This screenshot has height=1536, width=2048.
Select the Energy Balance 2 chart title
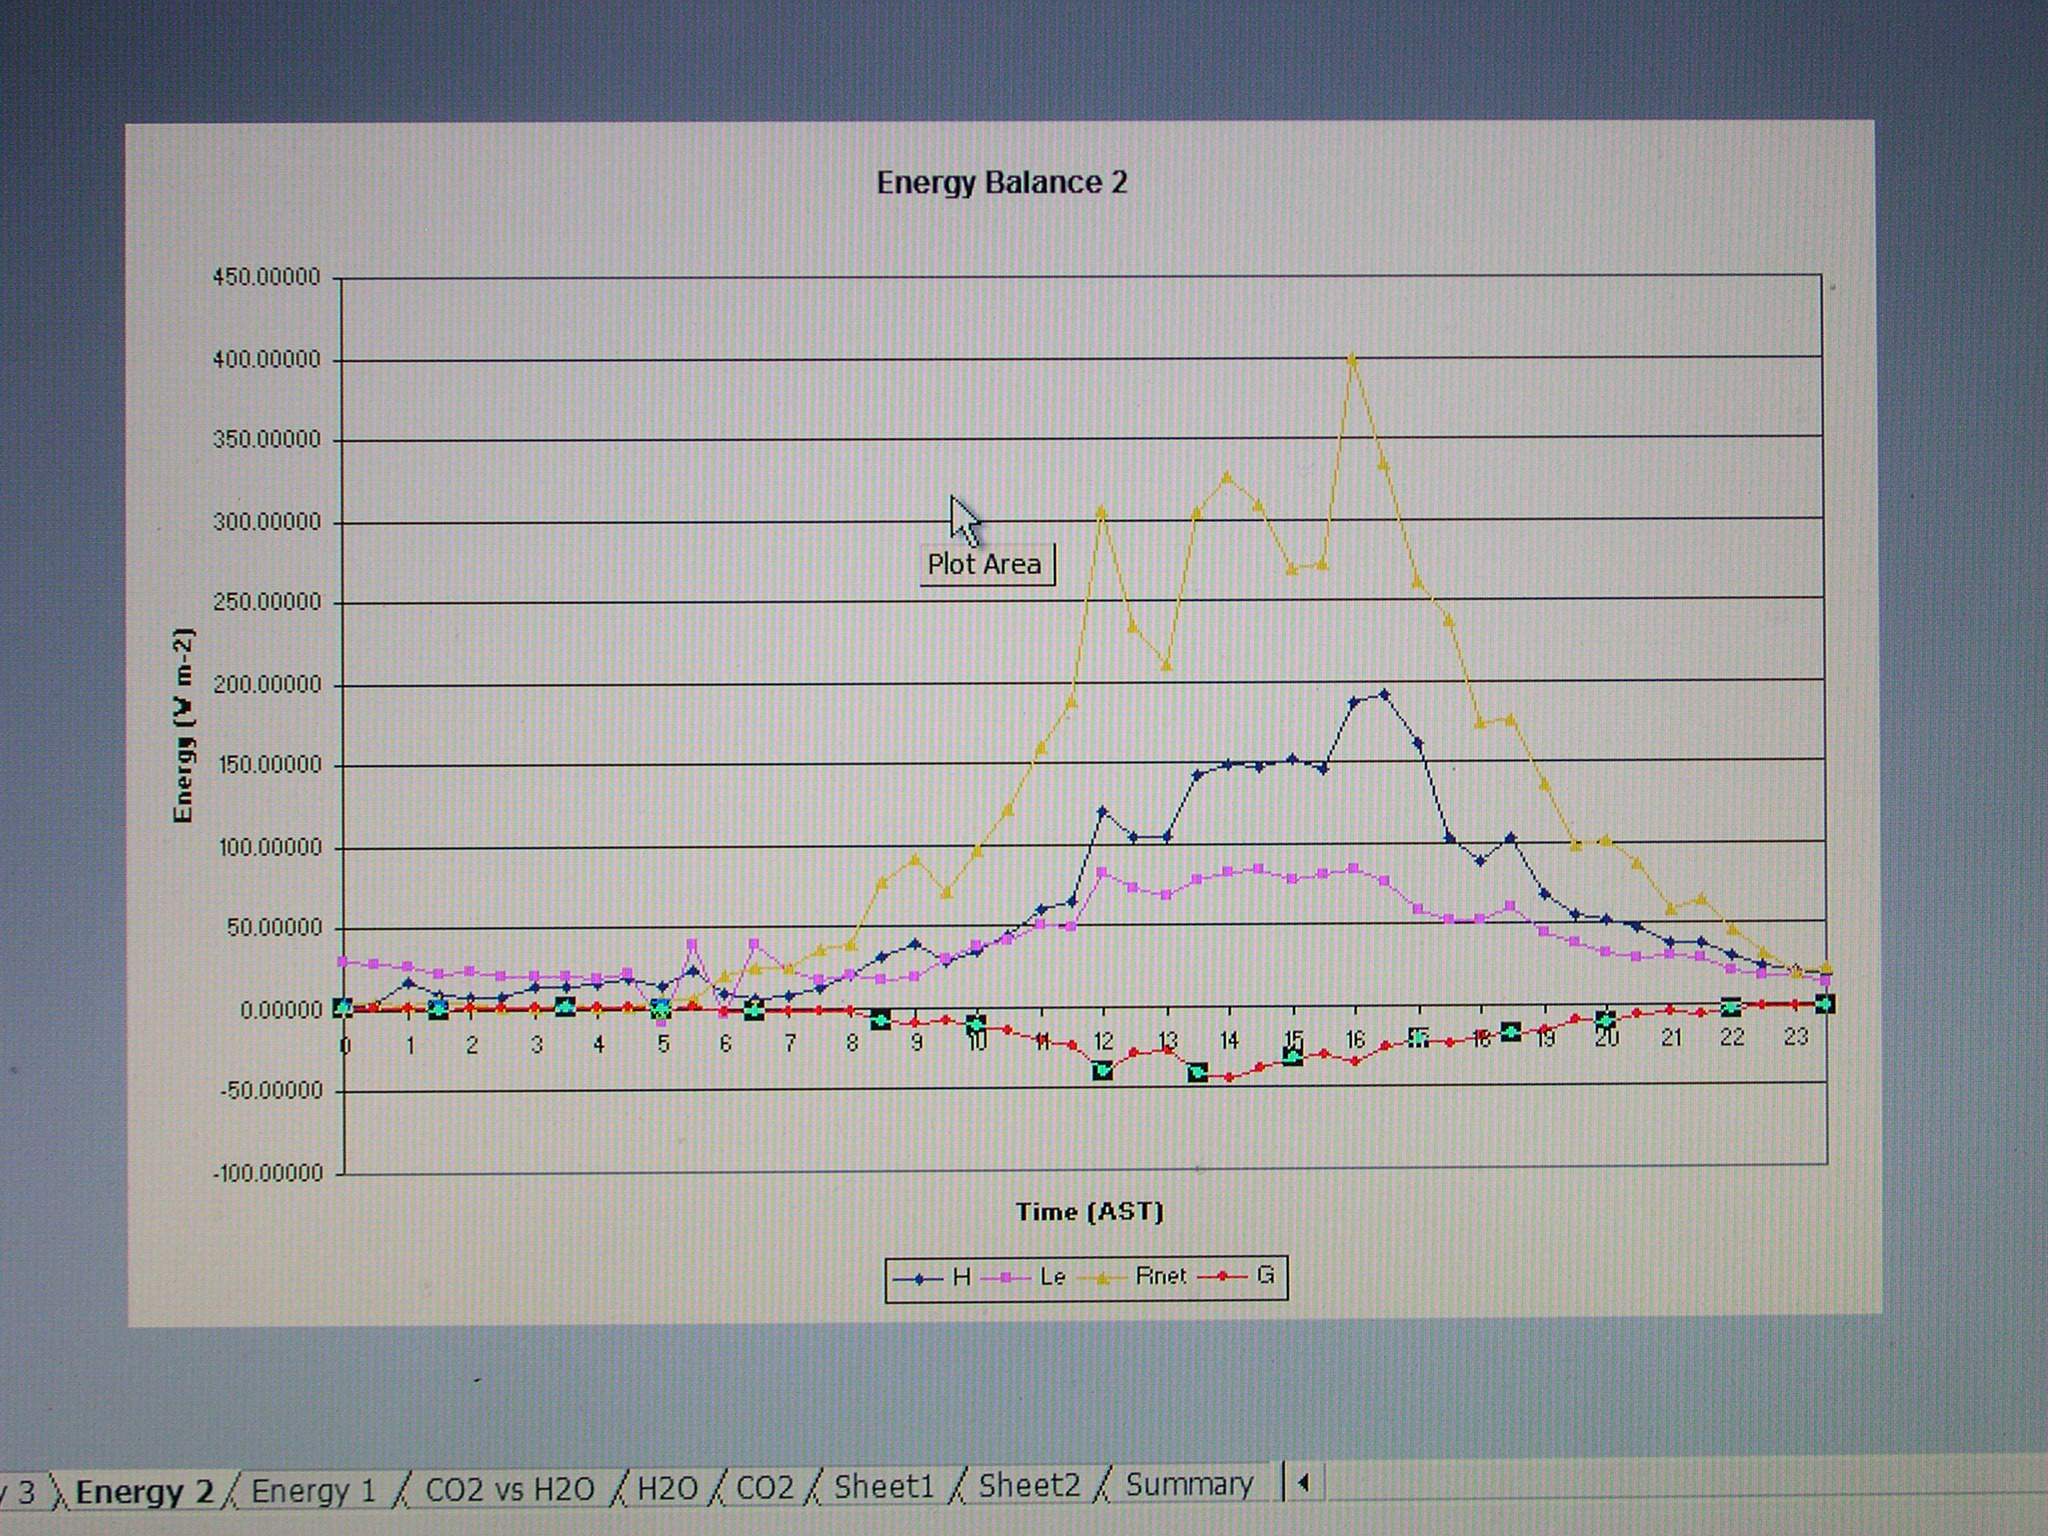point(1001,183)
